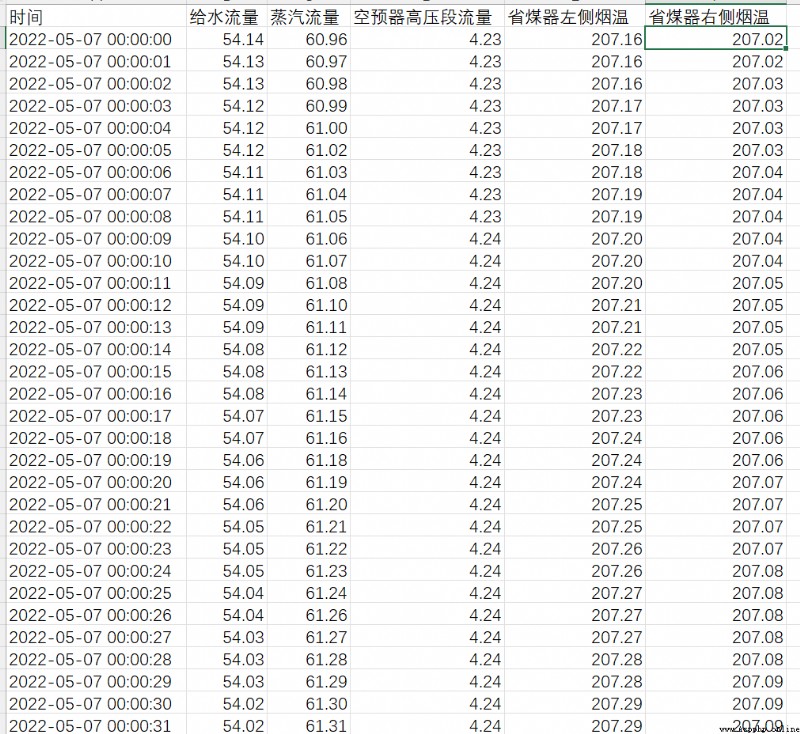Click timestamp cell 2022-05-07 00:00:25
800x734 pixels.
[96, 593]
